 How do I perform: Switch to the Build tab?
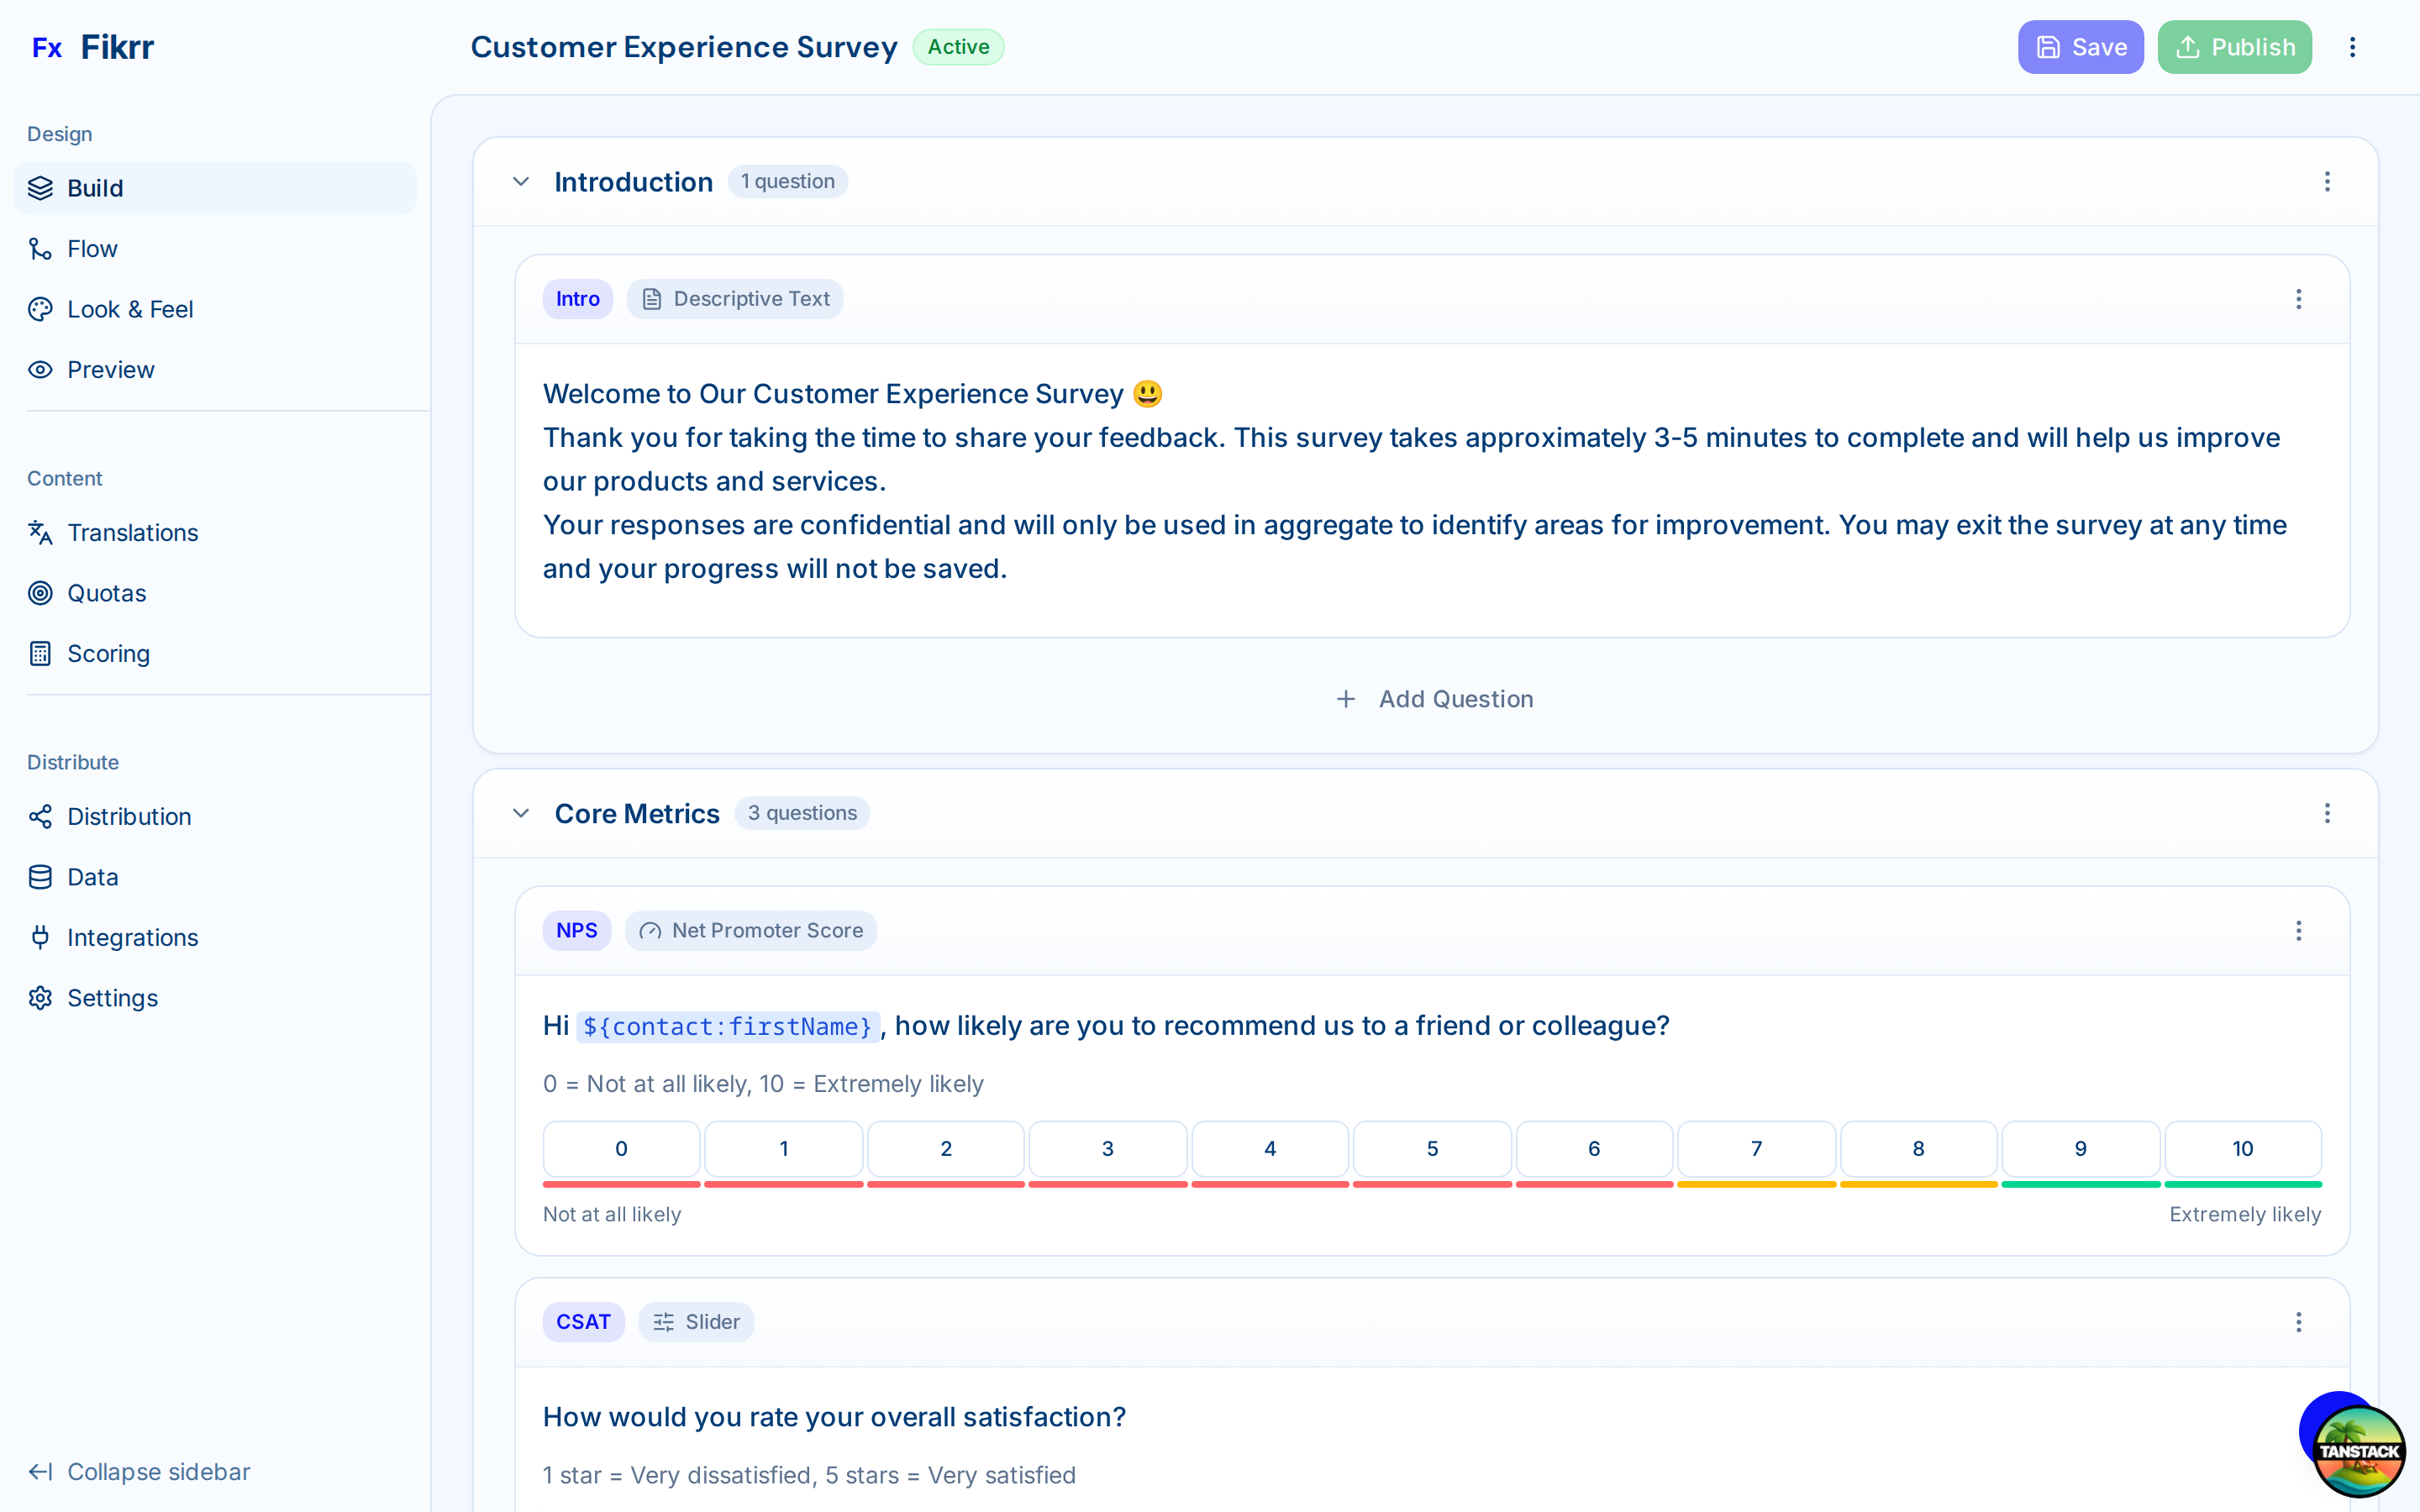point(95,188)
